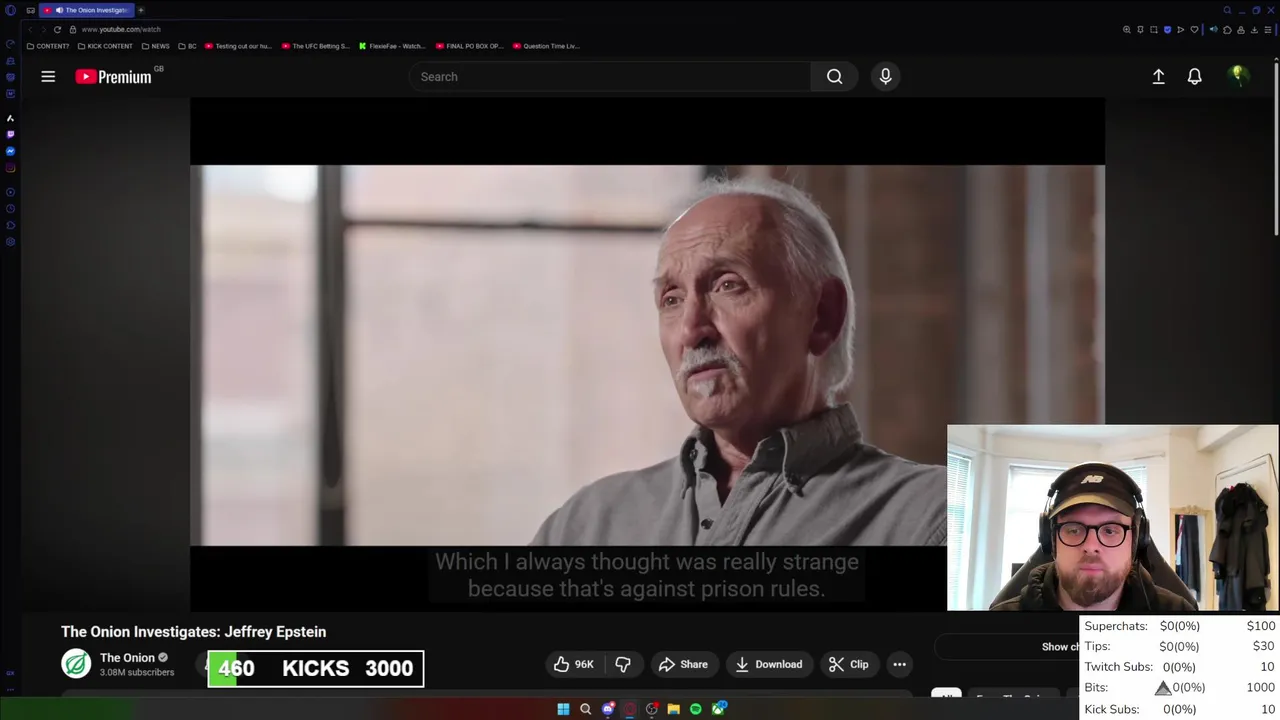
Task: Click the youtube.com/watch address bar
Action: [x=120, y=29]
